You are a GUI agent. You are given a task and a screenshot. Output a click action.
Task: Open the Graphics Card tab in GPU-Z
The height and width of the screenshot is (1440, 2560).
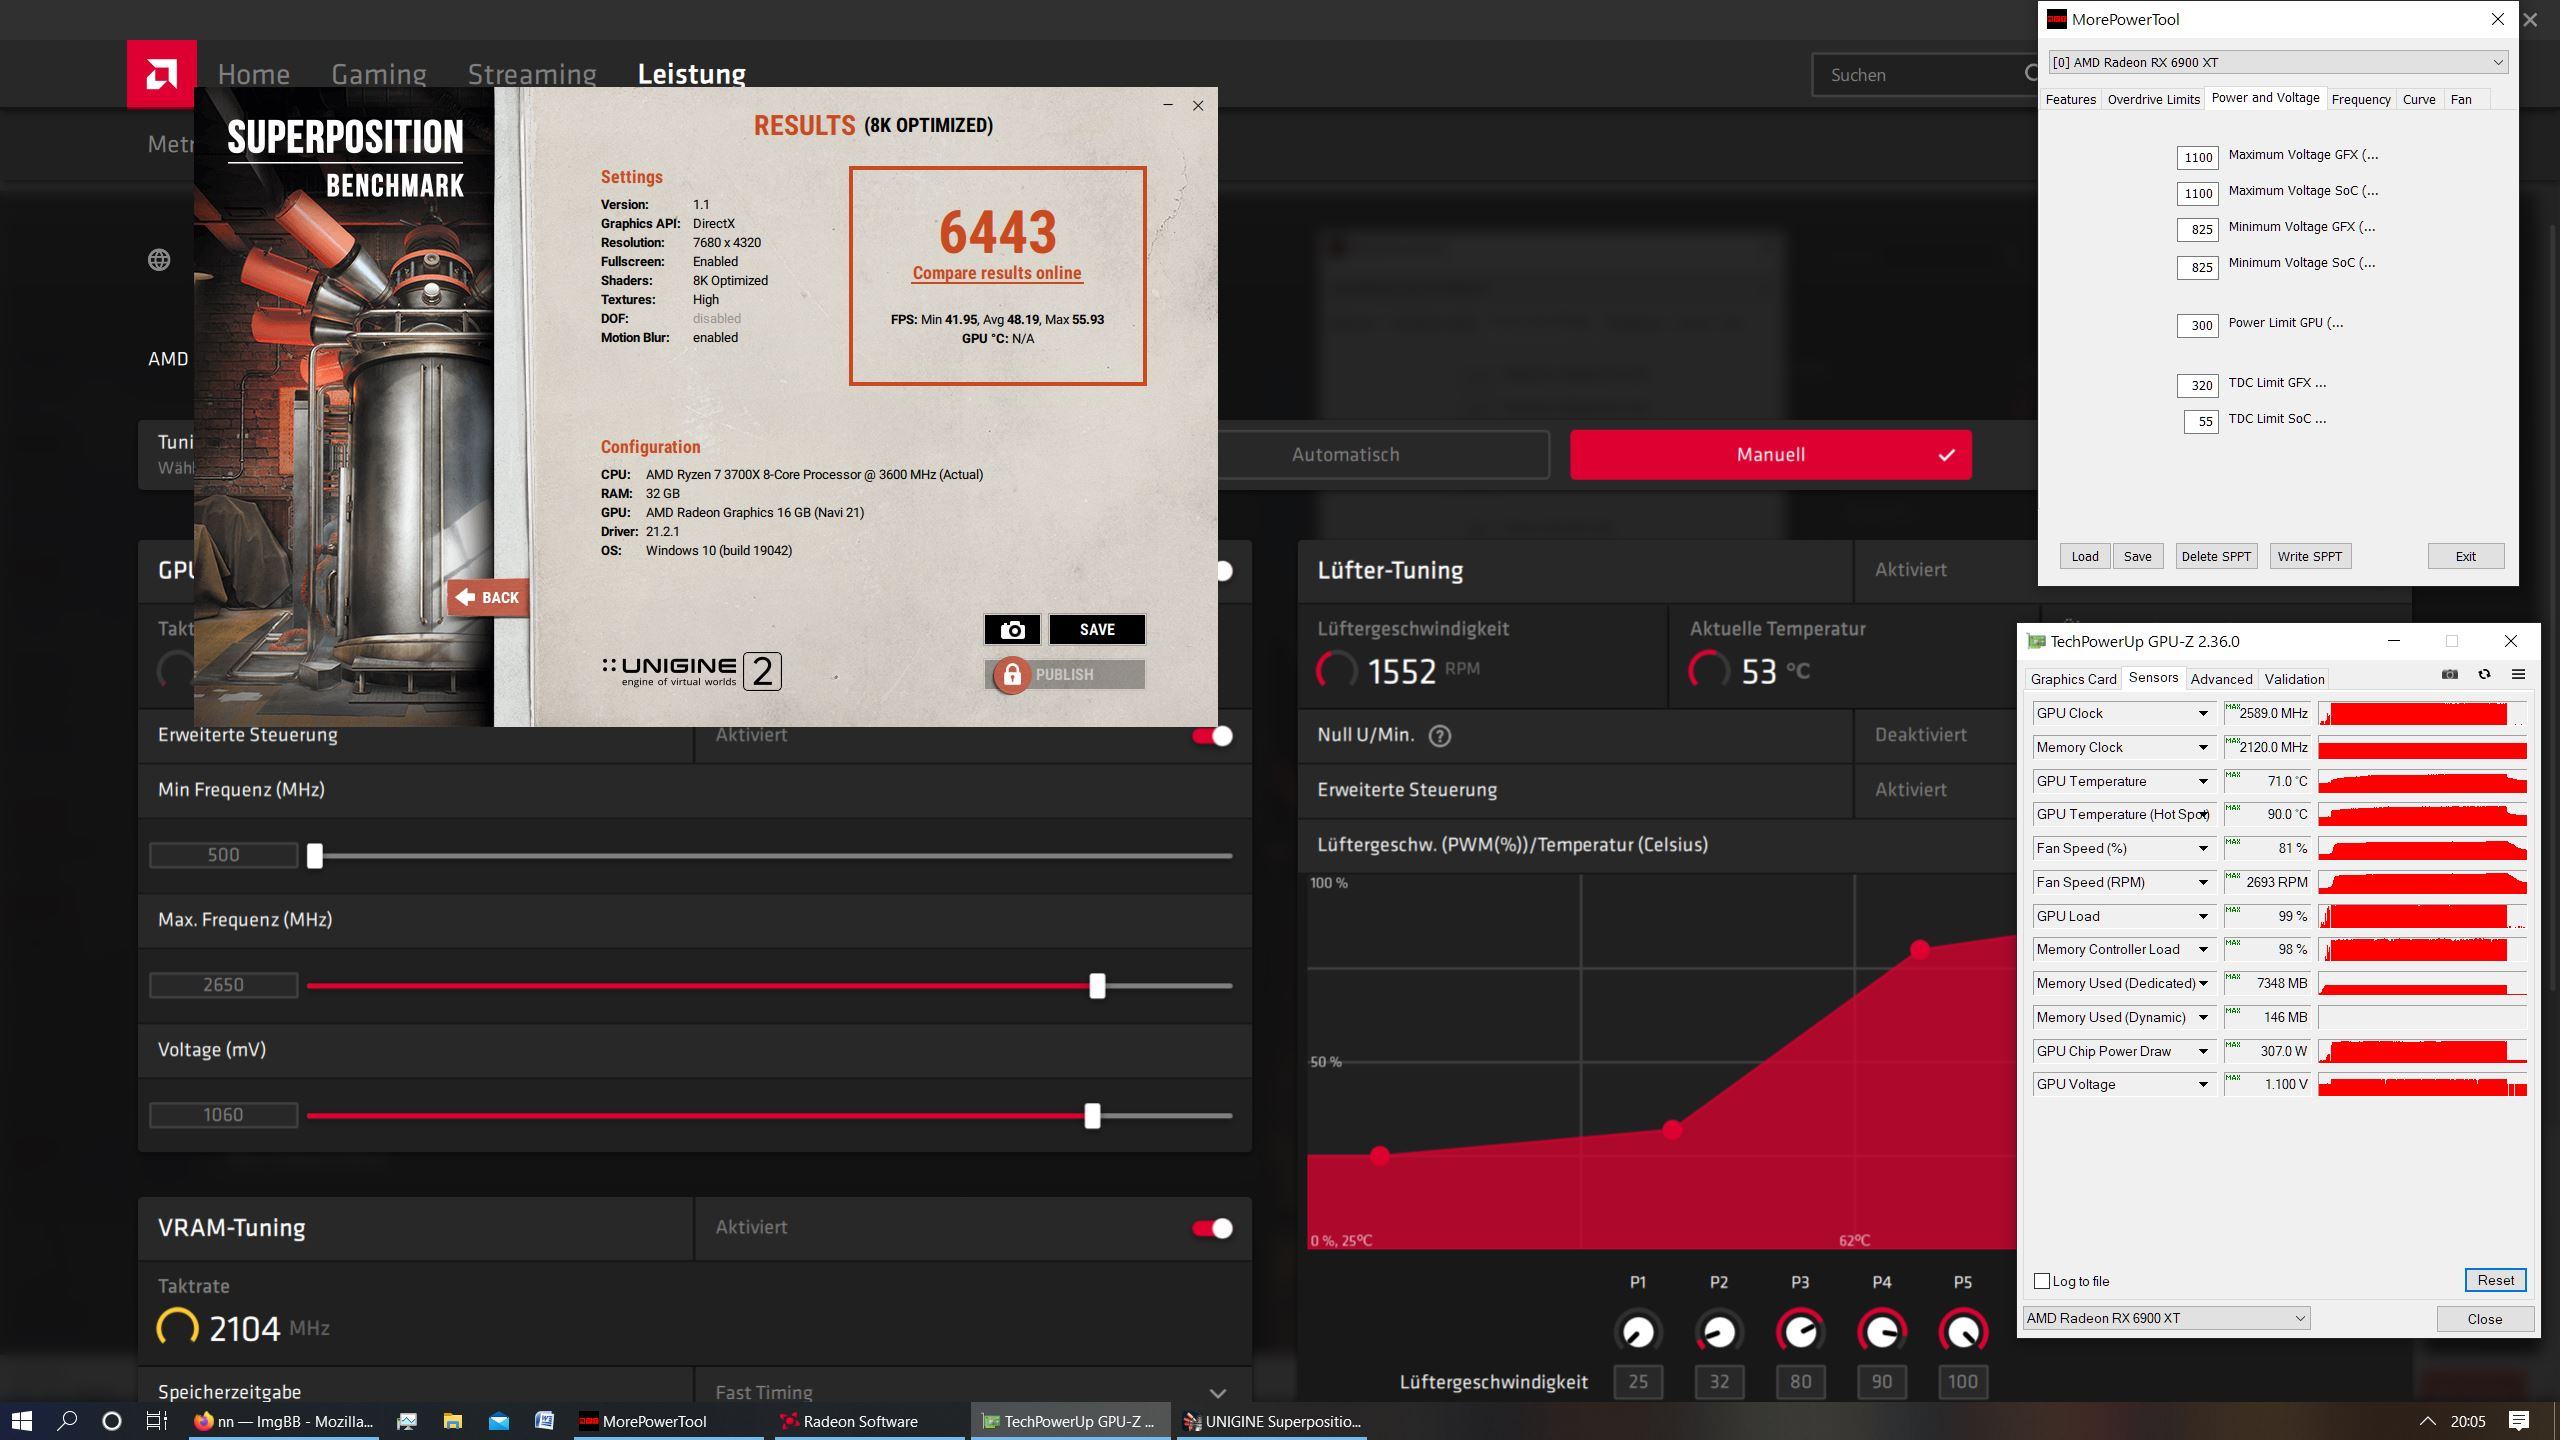coord(2073,679)
